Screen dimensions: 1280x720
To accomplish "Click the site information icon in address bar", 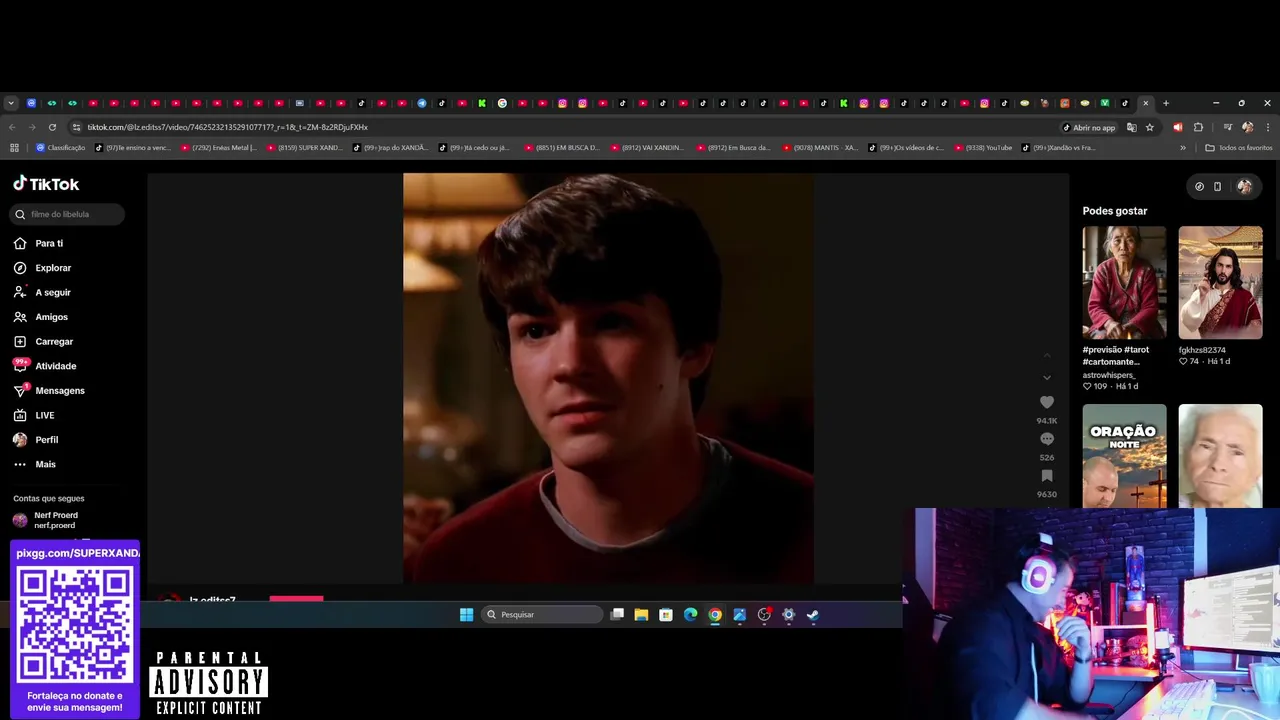I will (x=76, y=127).
